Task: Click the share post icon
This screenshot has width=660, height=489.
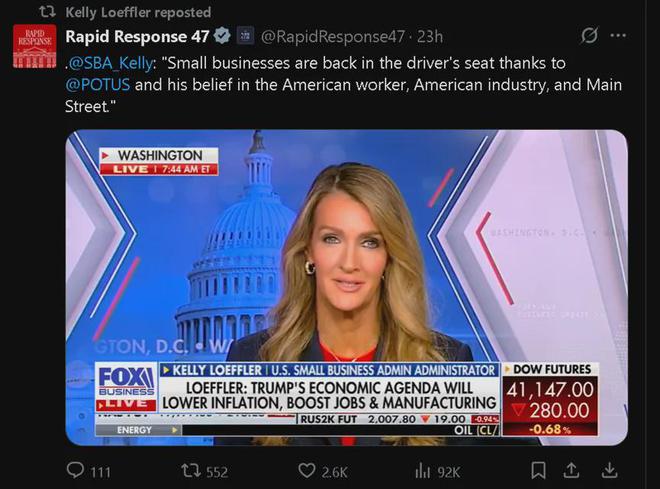Action: [573, 470]
